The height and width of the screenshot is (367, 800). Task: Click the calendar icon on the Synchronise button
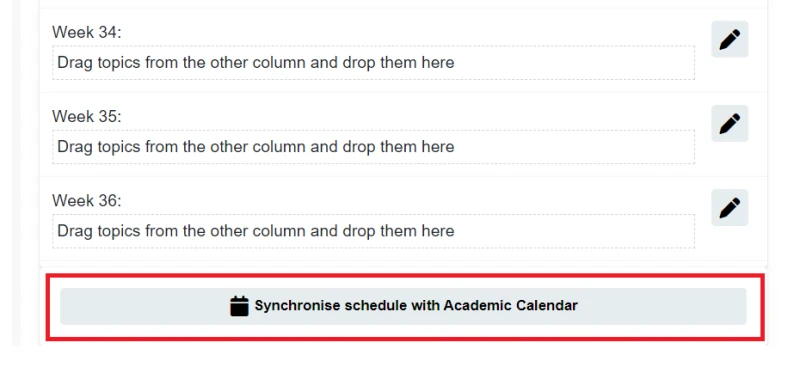pyautogui.click(x=239, y=306)
